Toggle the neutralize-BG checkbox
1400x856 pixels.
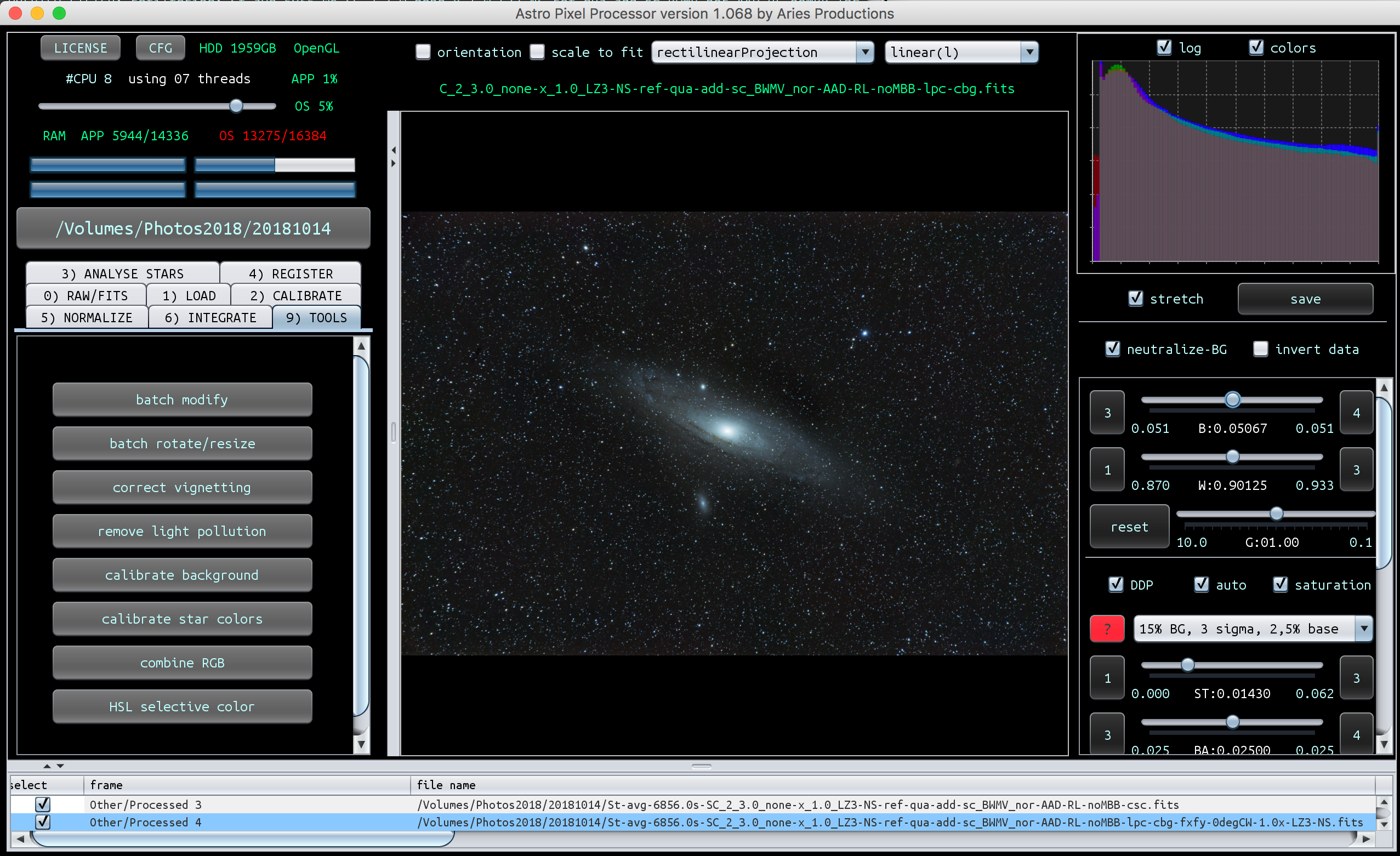click(1112, 349)
